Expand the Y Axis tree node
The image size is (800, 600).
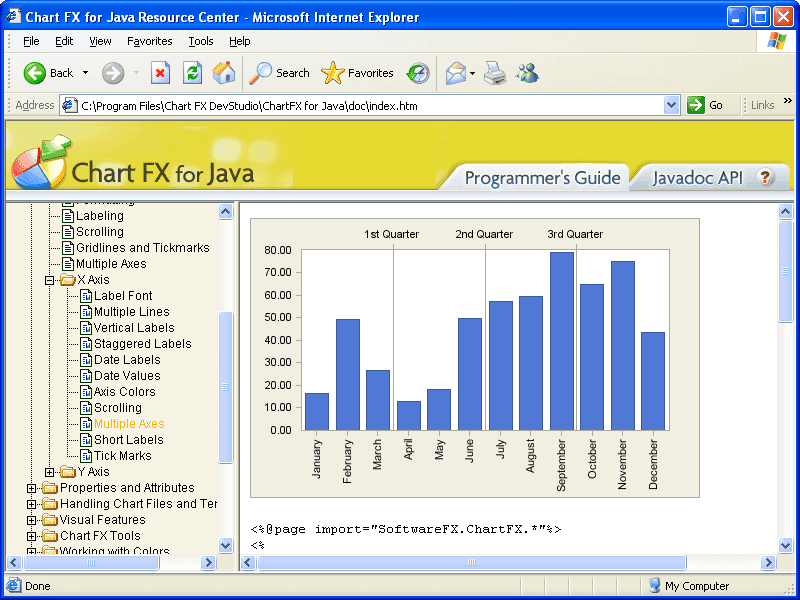[49, 472]
